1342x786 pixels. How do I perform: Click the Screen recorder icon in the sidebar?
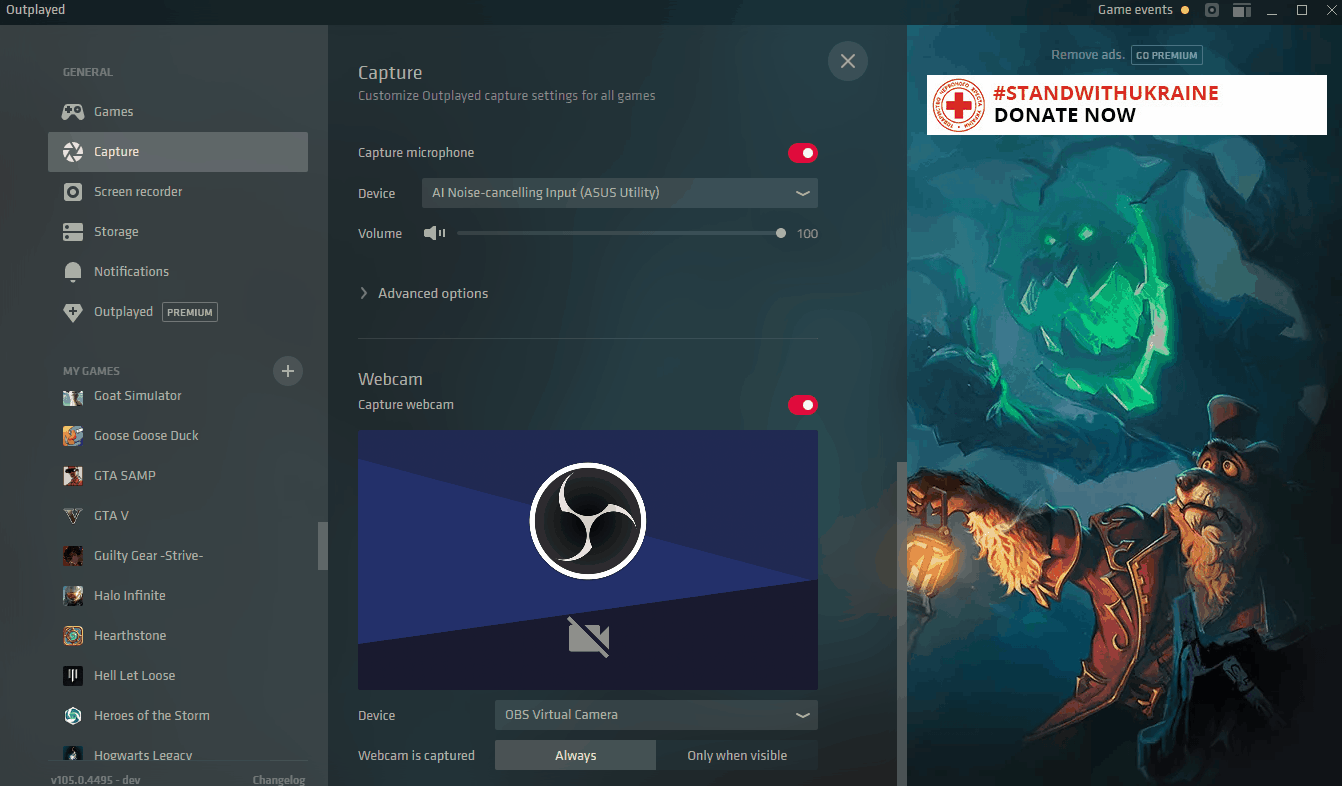point(73,192)
